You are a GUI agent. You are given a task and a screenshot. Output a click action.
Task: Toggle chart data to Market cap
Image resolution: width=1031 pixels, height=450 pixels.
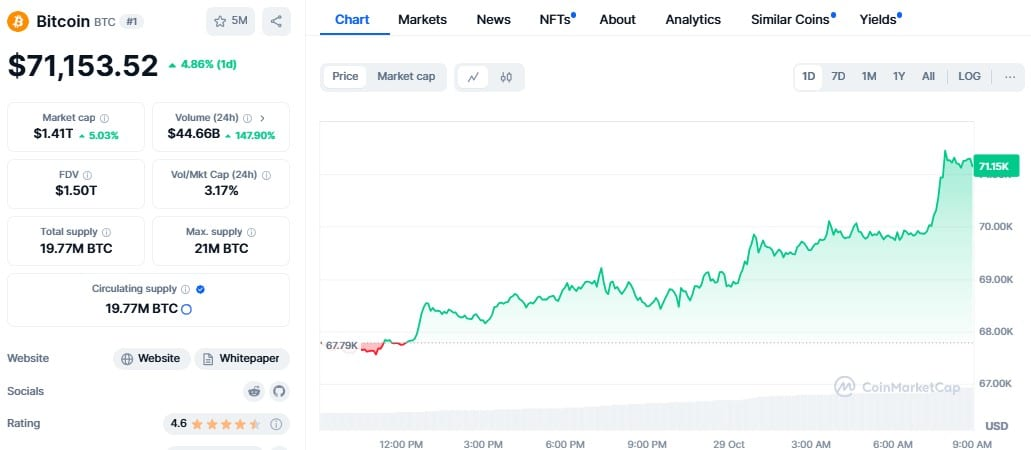click(406, 77)
